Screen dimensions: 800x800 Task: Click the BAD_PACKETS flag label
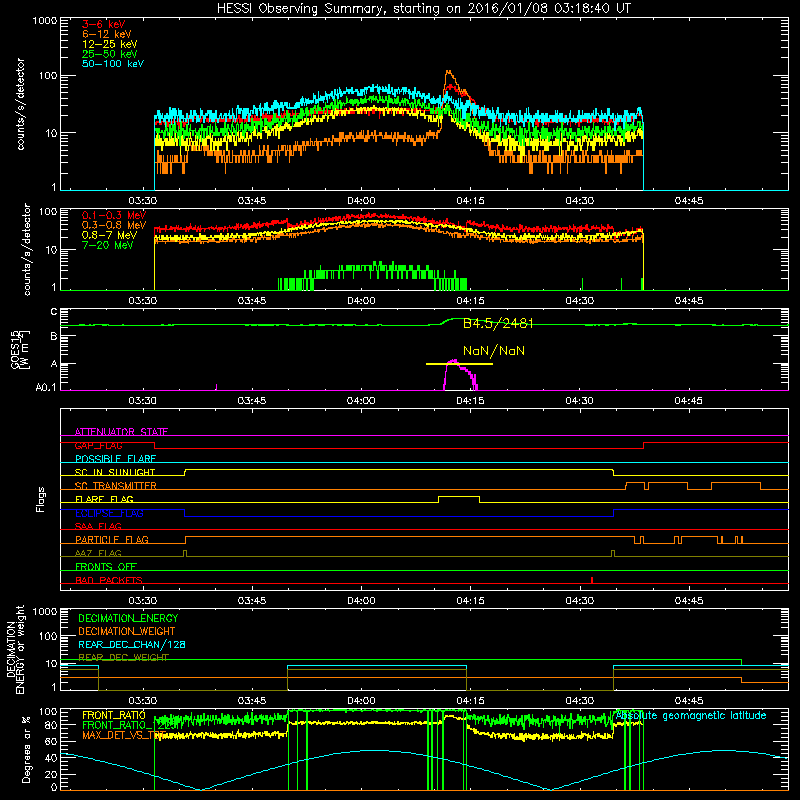click(109, 581)
